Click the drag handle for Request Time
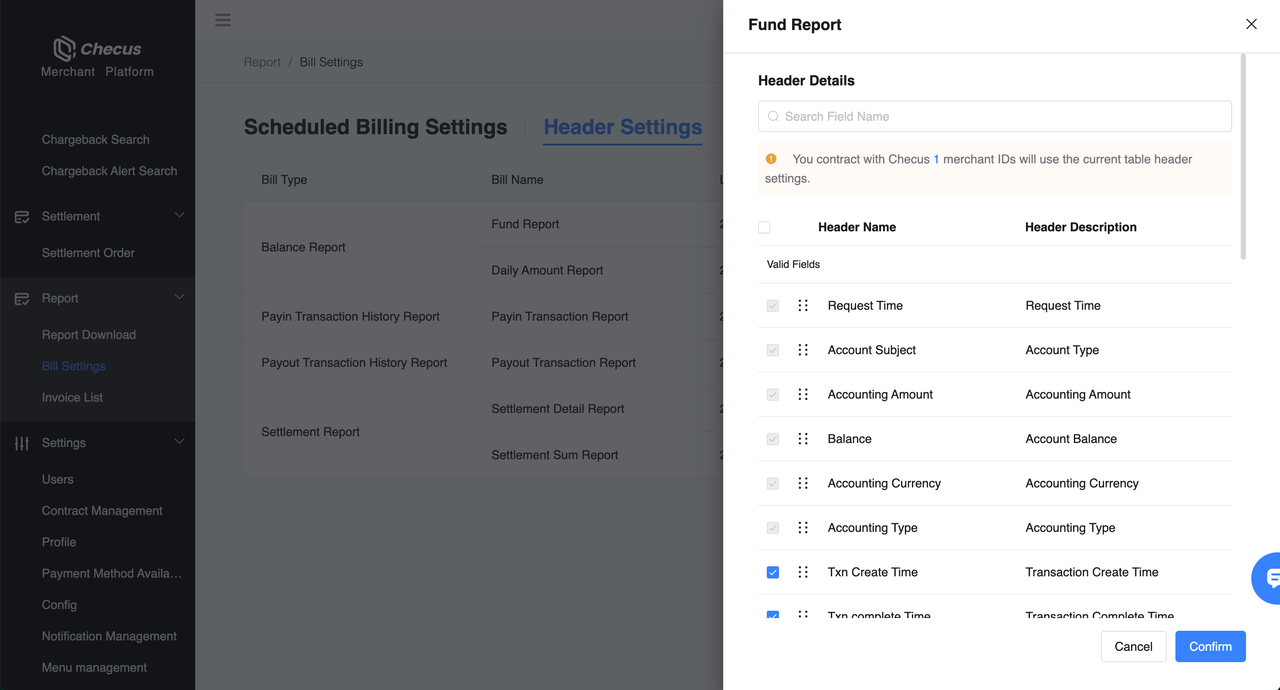The height and width of the screenshot is (690, 1280). (x=803, y=306)
